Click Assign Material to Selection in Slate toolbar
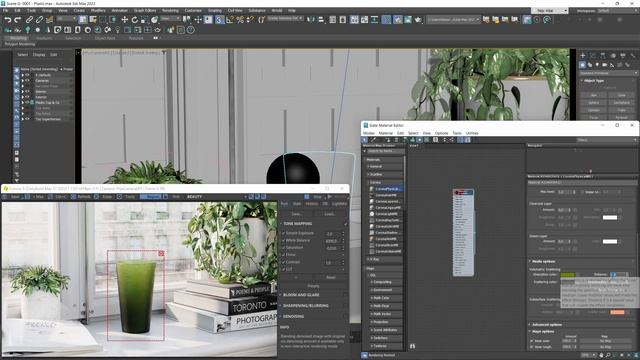This screenshot has width=640, height=360. coord(388,140)
